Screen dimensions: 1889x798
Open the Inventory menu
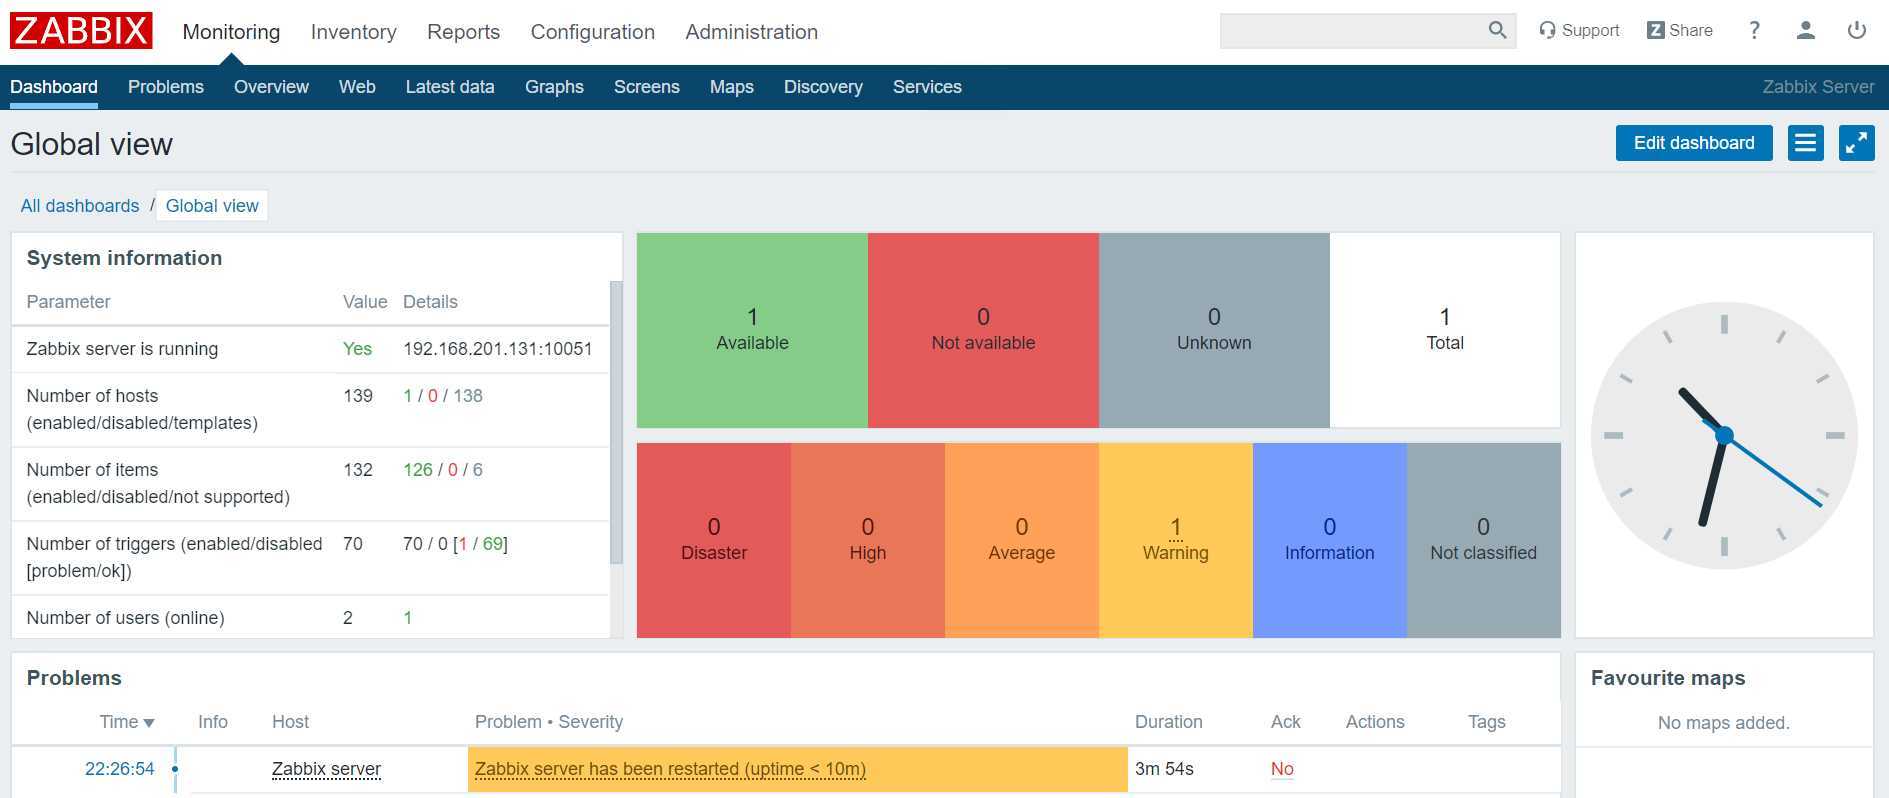pos(354,32)
